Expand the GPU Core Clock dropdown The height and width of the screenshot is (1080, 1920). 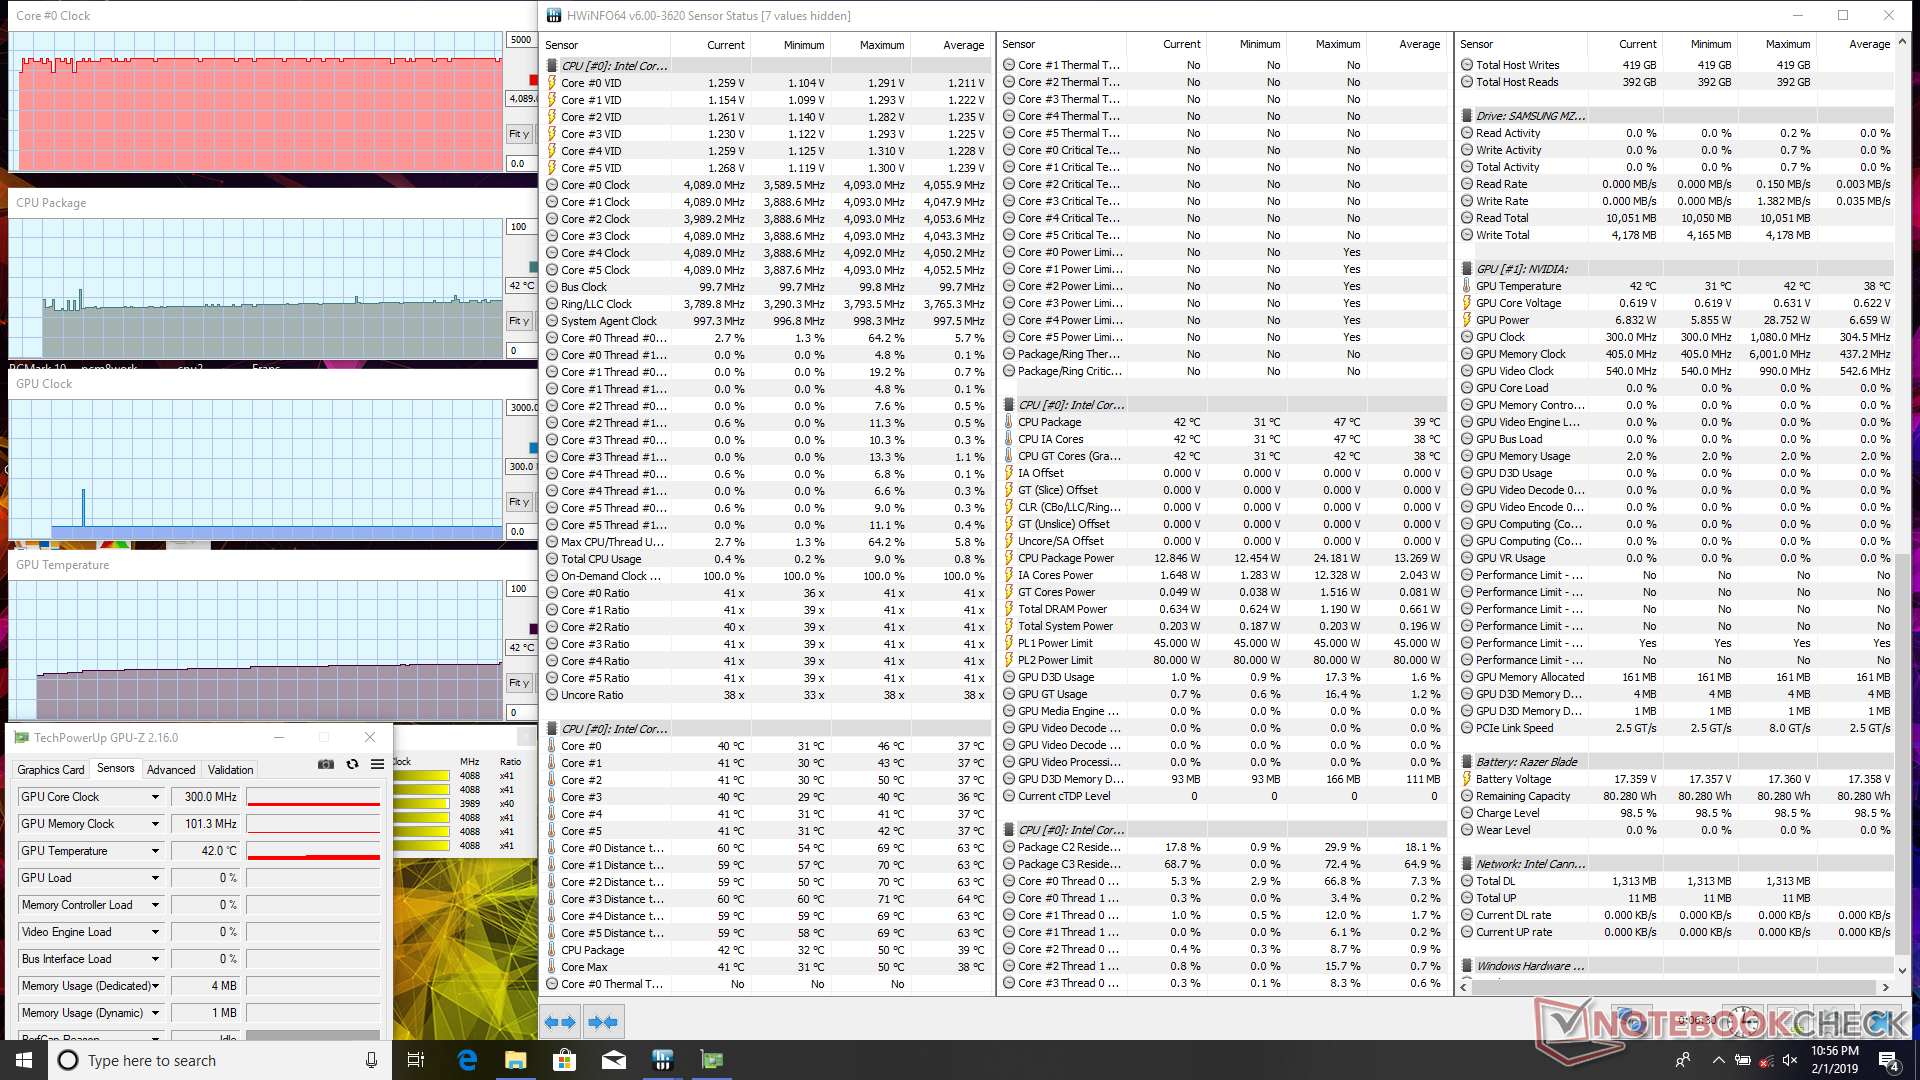[155, 797]
